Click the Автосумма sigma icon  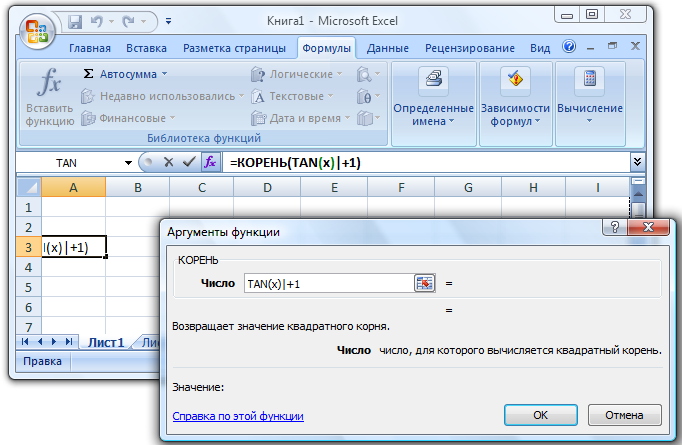(x=88, y=74)
